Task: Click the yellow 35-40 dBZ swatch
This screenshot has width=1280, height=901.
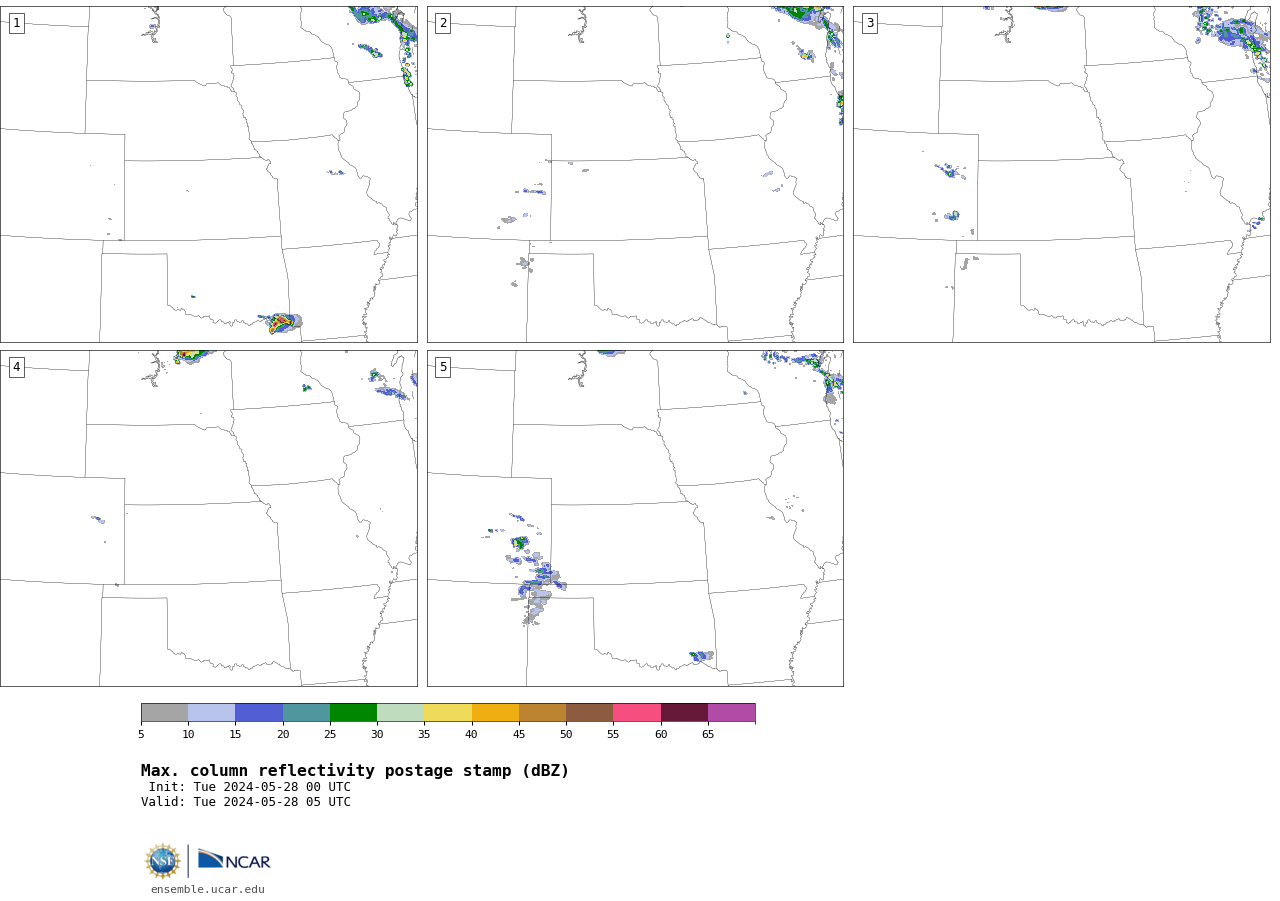Action: point(448,713)
